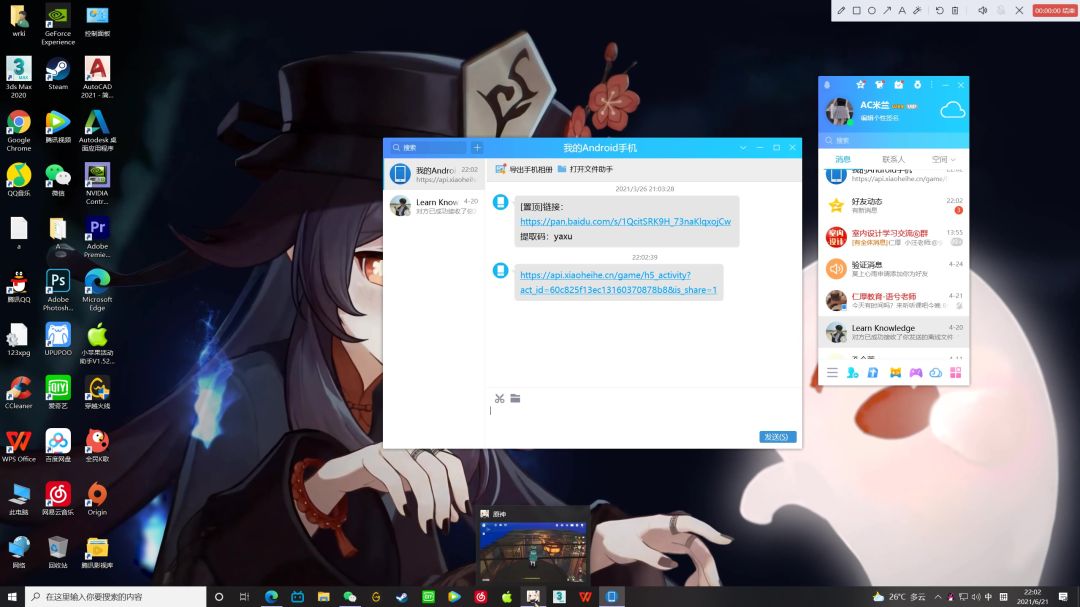Open Steam desktop shortcut
The height and width of the screenshot is (607, 1080).
[58, 74]
